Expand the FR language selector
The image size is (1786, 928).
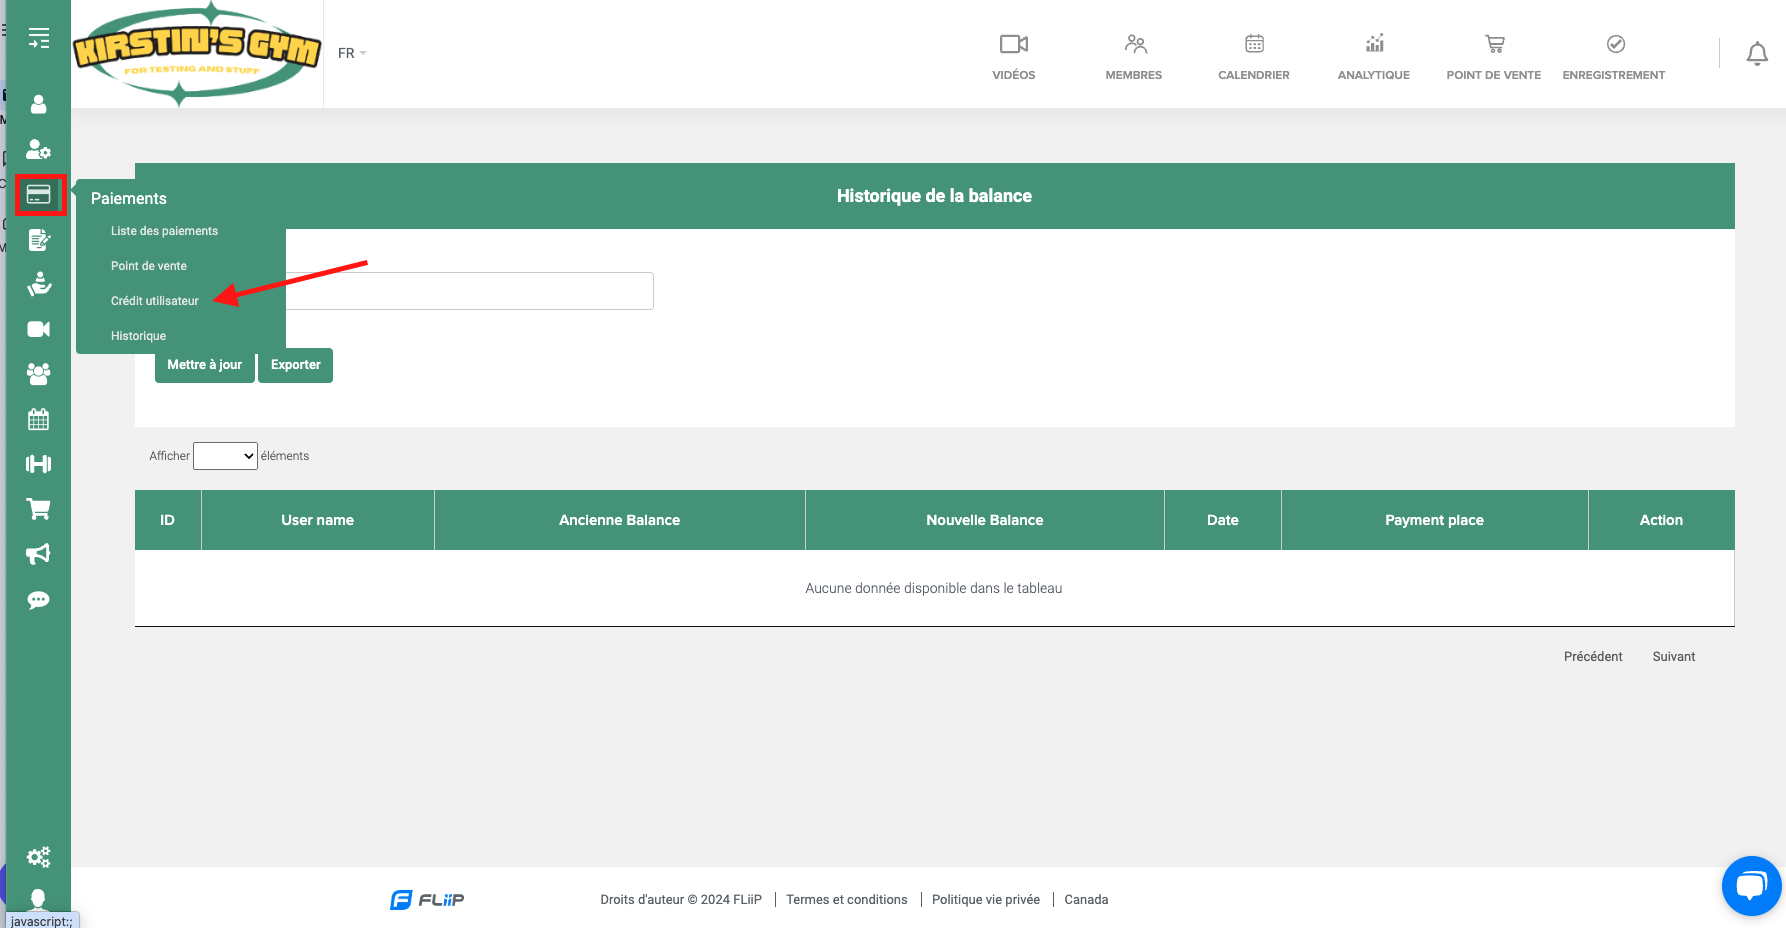pyautogui.click(x=351, y=53)
